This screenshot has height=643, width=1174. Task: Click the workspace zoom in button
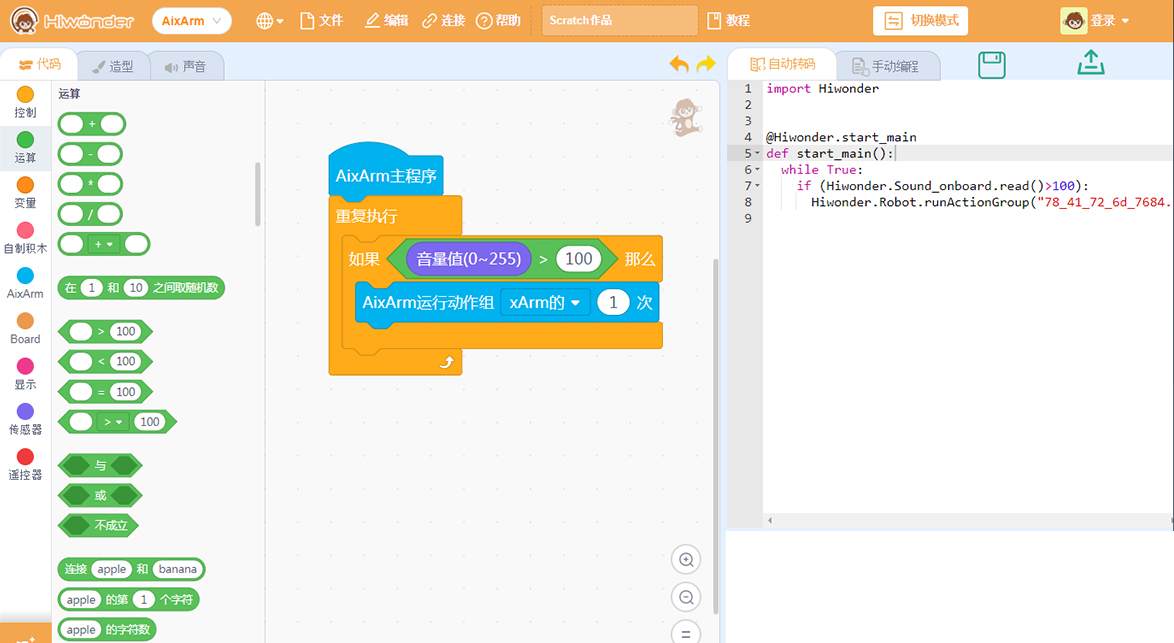coord(686,559)
